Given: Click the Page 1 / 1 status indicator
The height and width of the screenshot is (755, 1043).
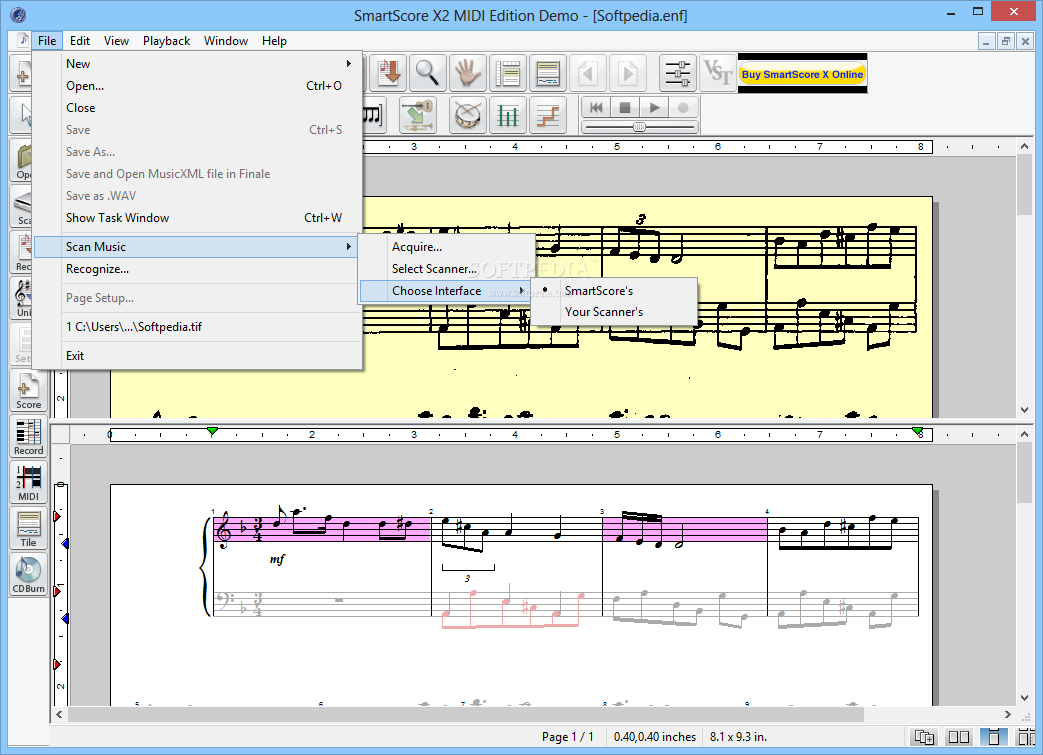Looking at the screenshot, I should click(x=567, y=736).
